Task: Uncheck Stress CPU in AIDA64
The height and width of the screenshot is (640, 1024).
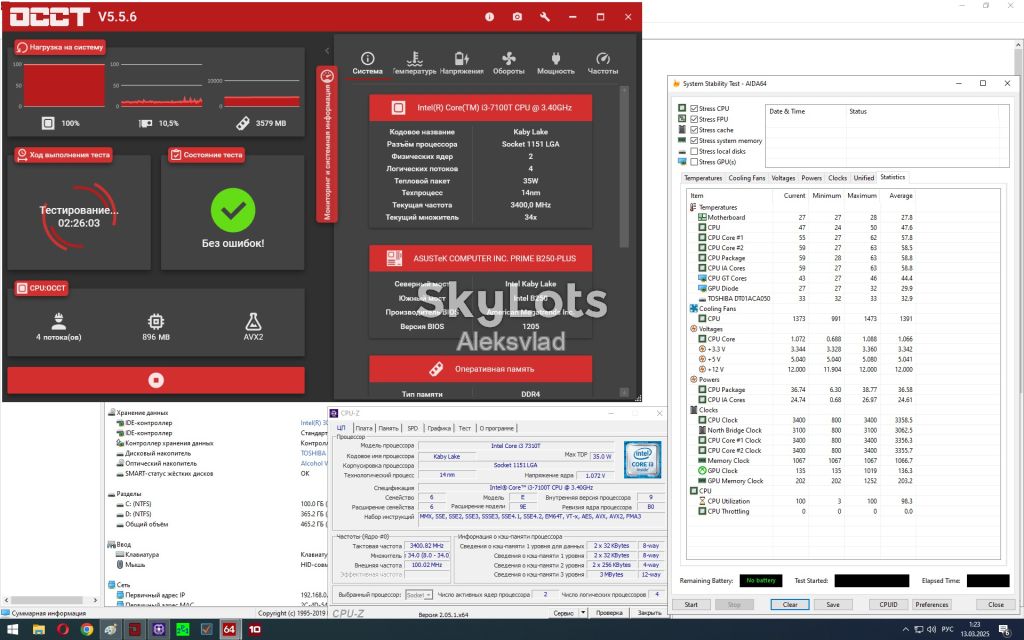Action: coord(694,108)
